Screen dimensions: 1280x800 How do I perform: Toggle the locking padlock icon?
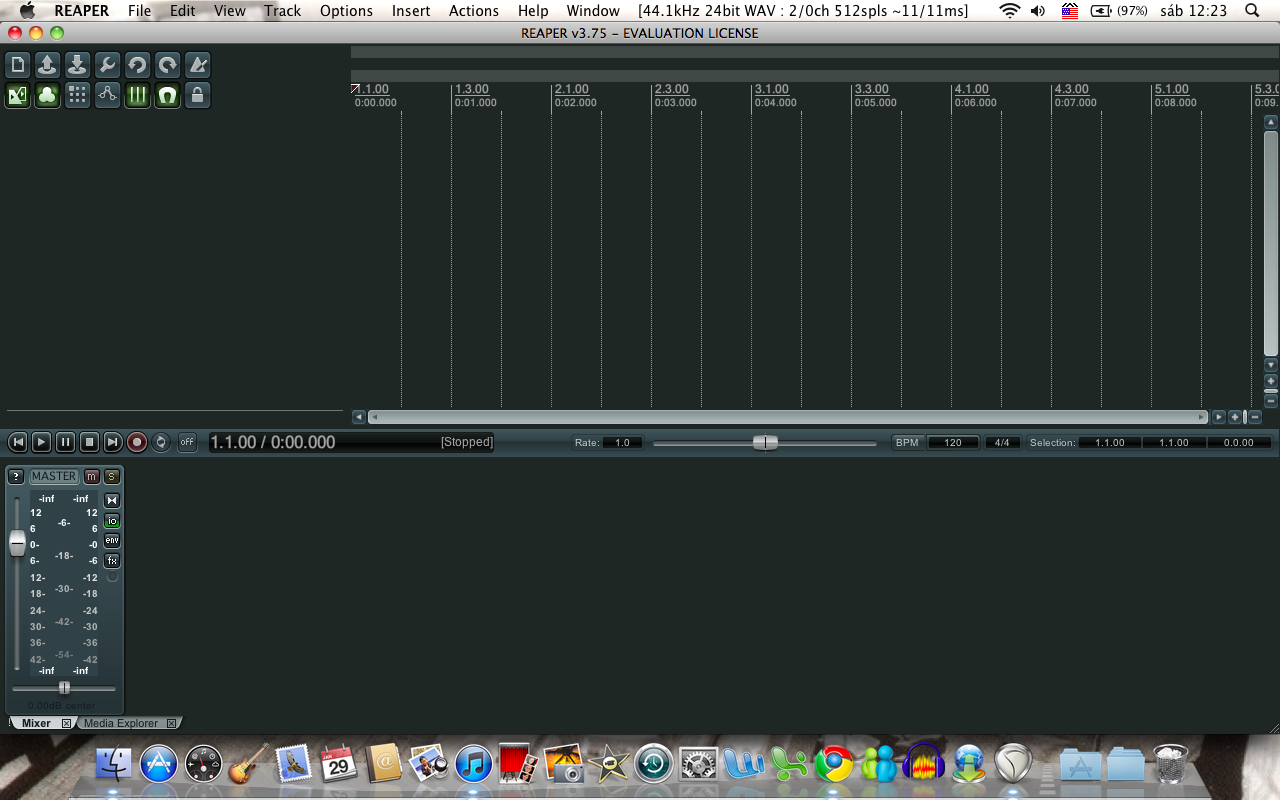(198, 96)
